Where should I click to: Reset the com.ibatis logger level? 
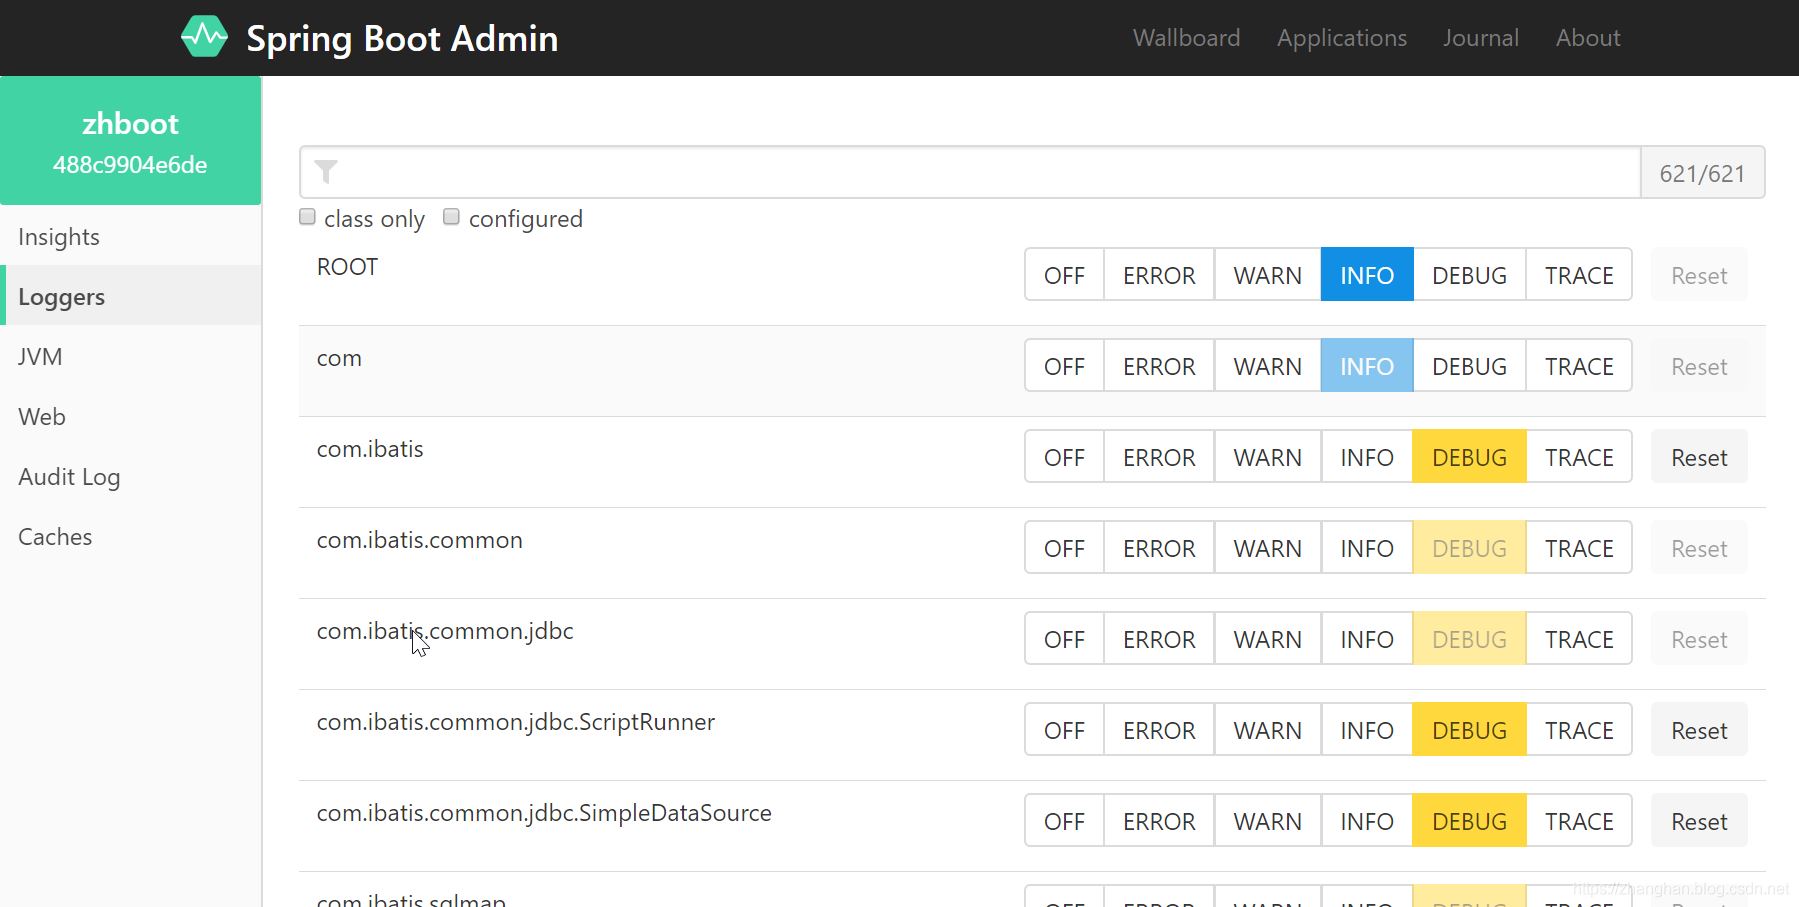[x=1698, y=456]
